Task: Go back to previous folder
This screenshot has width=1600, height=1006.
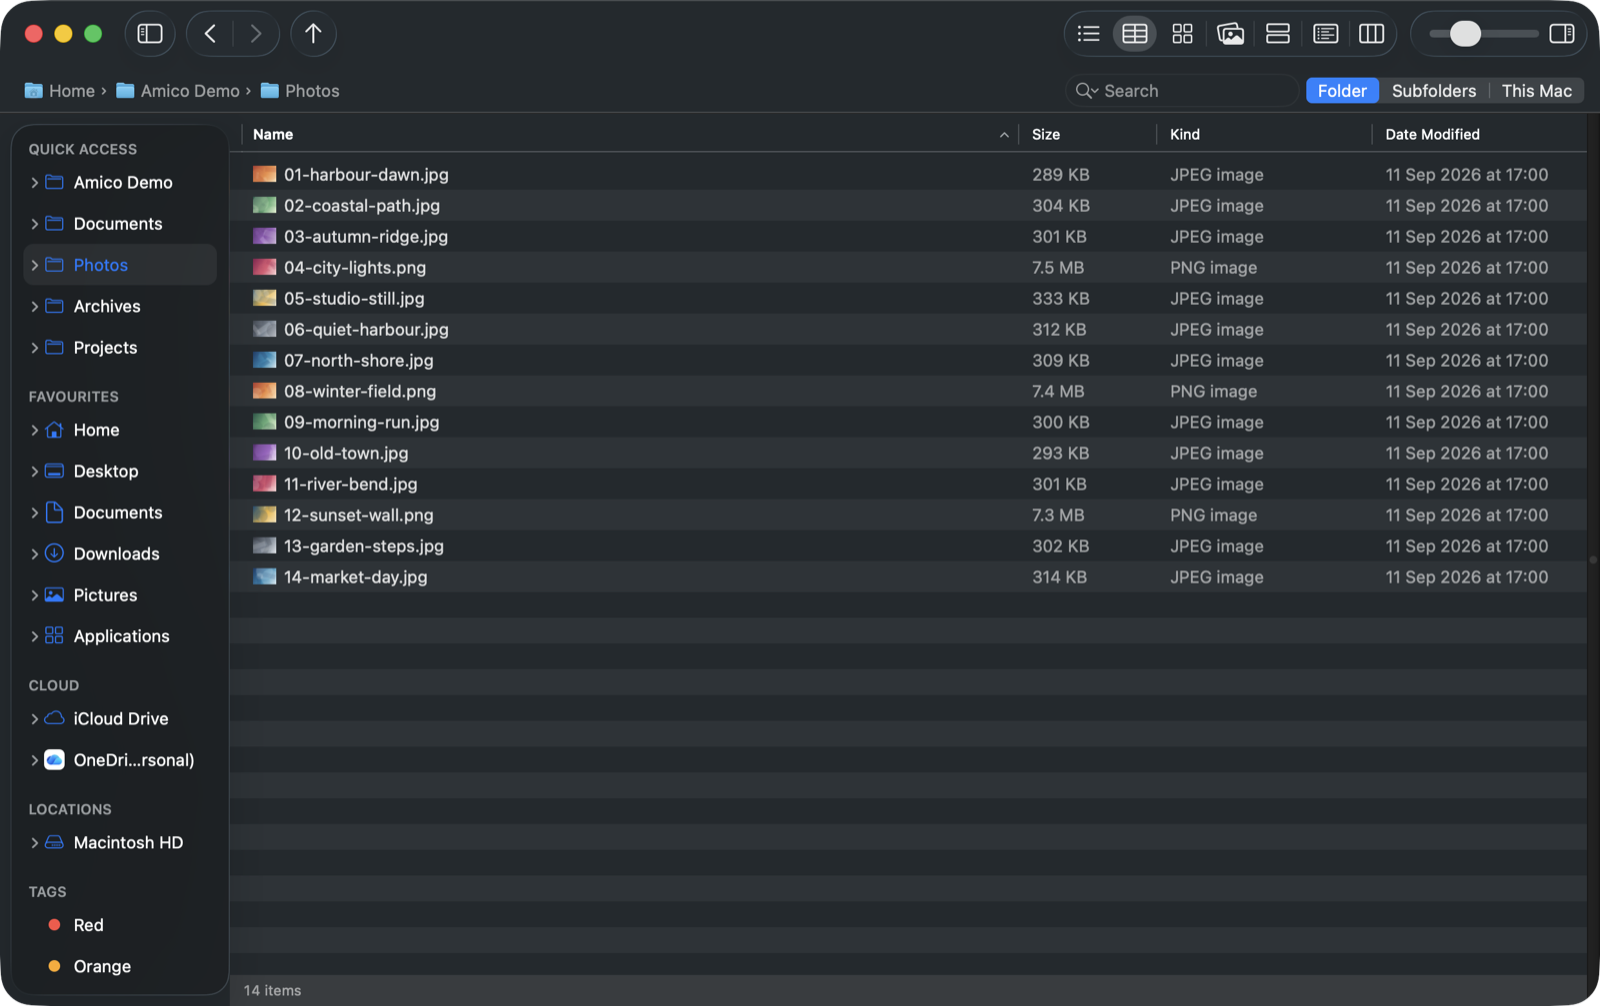Action: [210, 34]
